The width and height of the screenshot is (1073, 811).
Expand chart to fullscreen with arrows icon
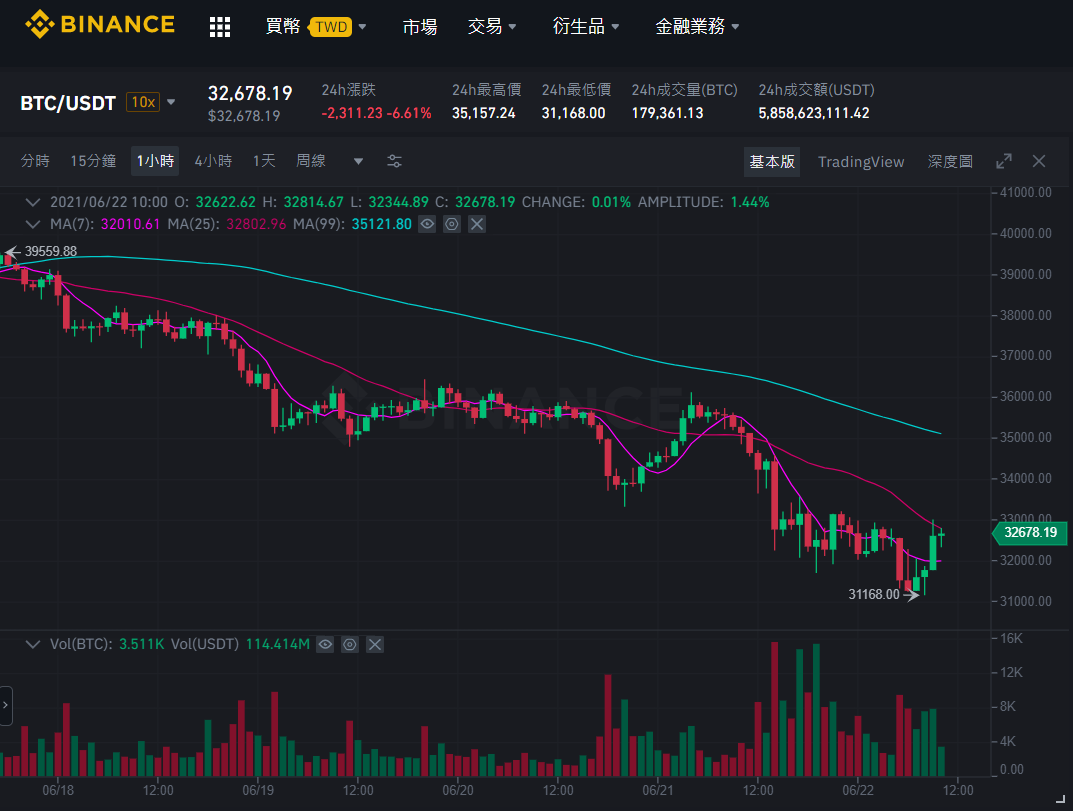coord(1004,162)
